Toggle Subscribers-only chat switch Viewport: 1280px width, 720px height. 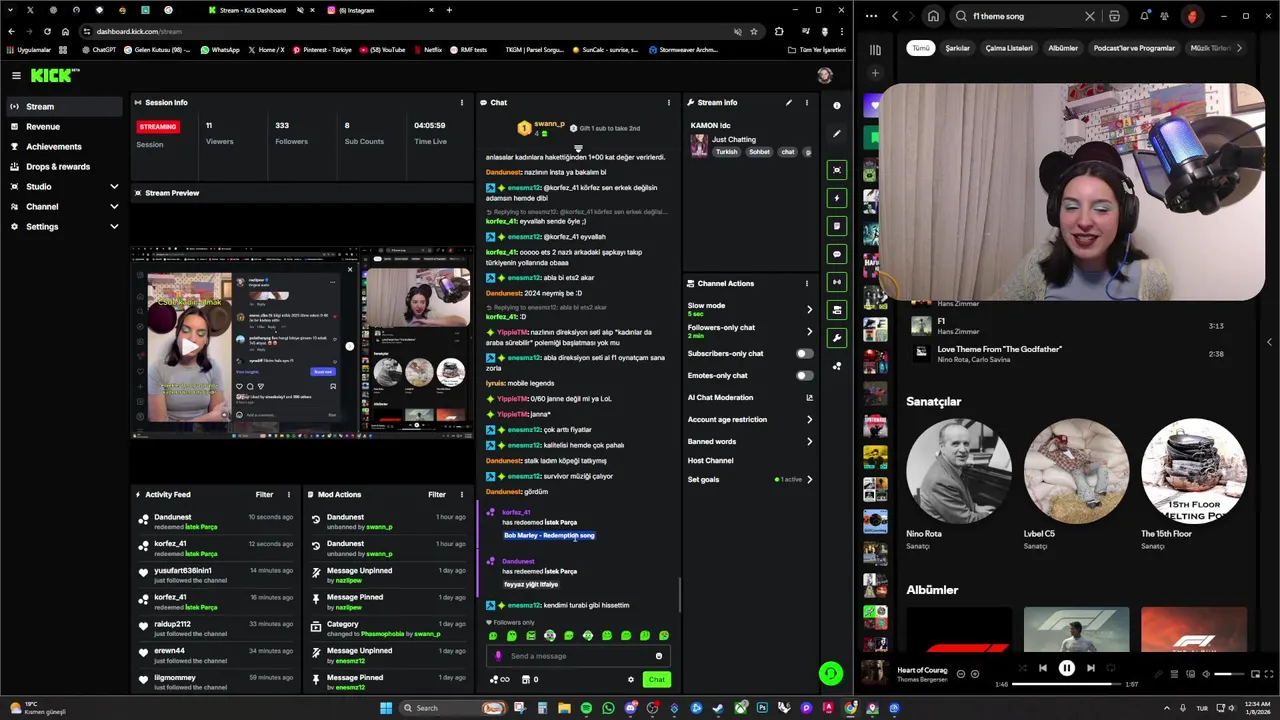(804, 353)
